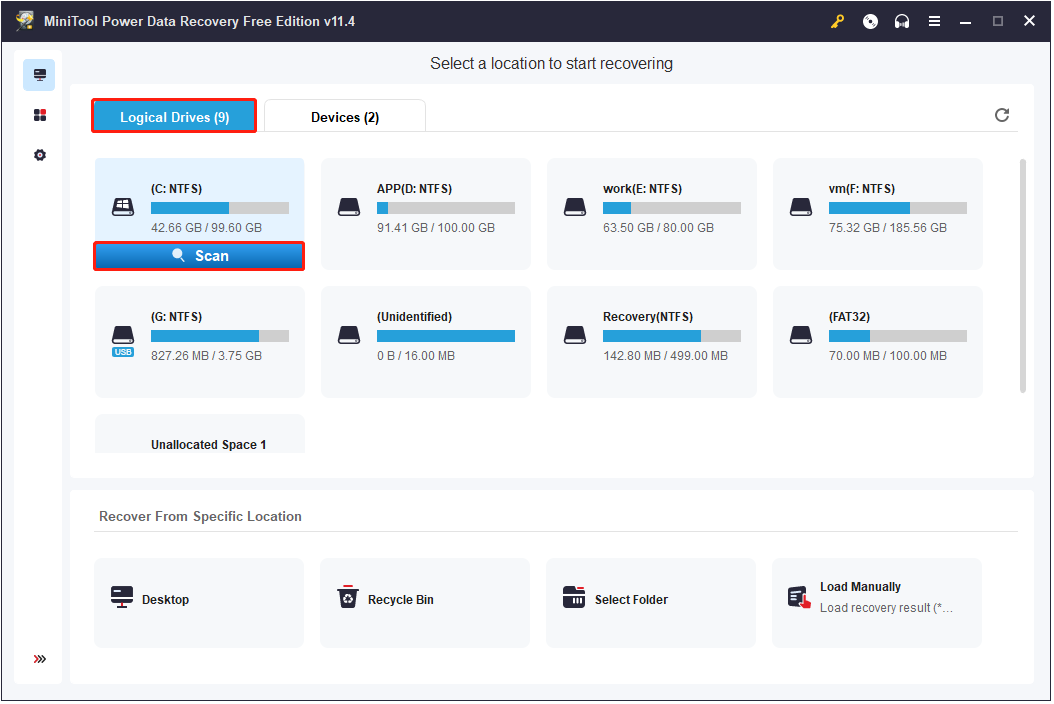
Task: Click '63.50 GB / 80.00 GB' text
Action: click(658, 228)
